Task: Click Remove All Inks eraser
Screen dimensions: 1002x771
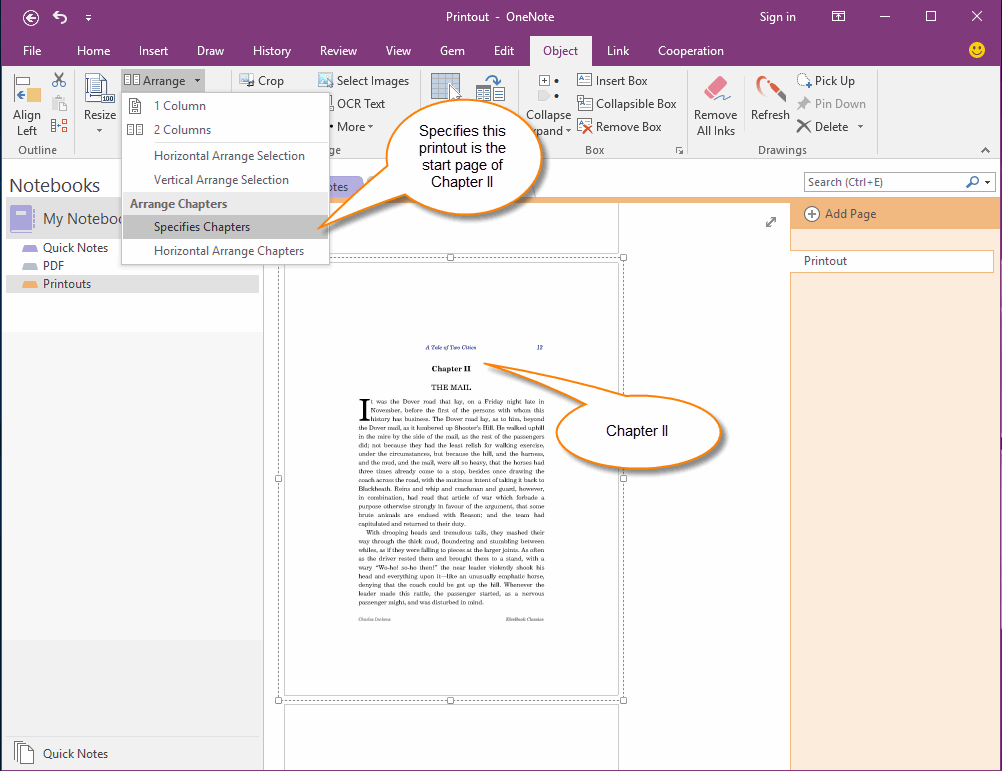Action: coord(716,106)
